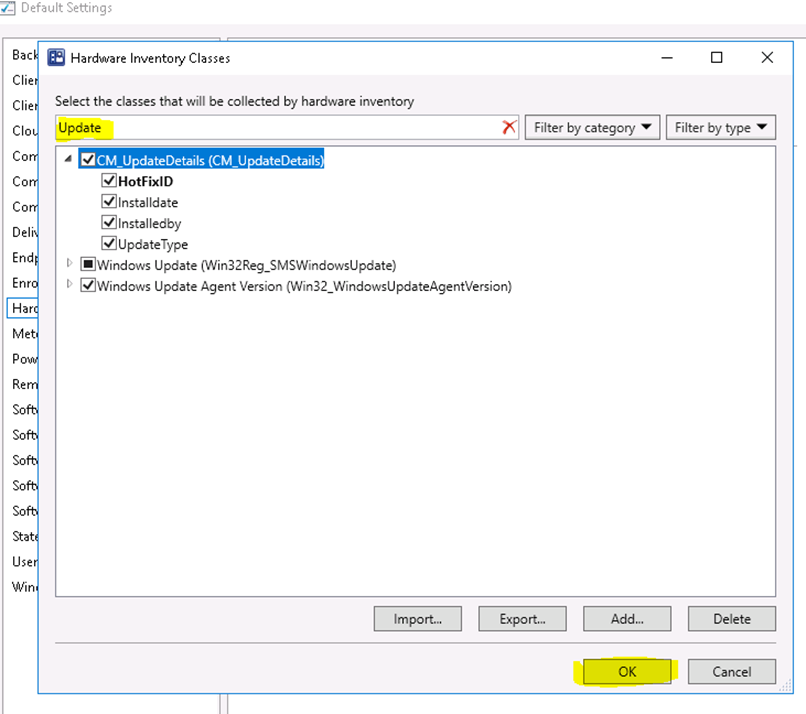The width and height of the screenshot is (806, 714).
Task: Open the Add... classes dialog
Action: click(627, 619)
